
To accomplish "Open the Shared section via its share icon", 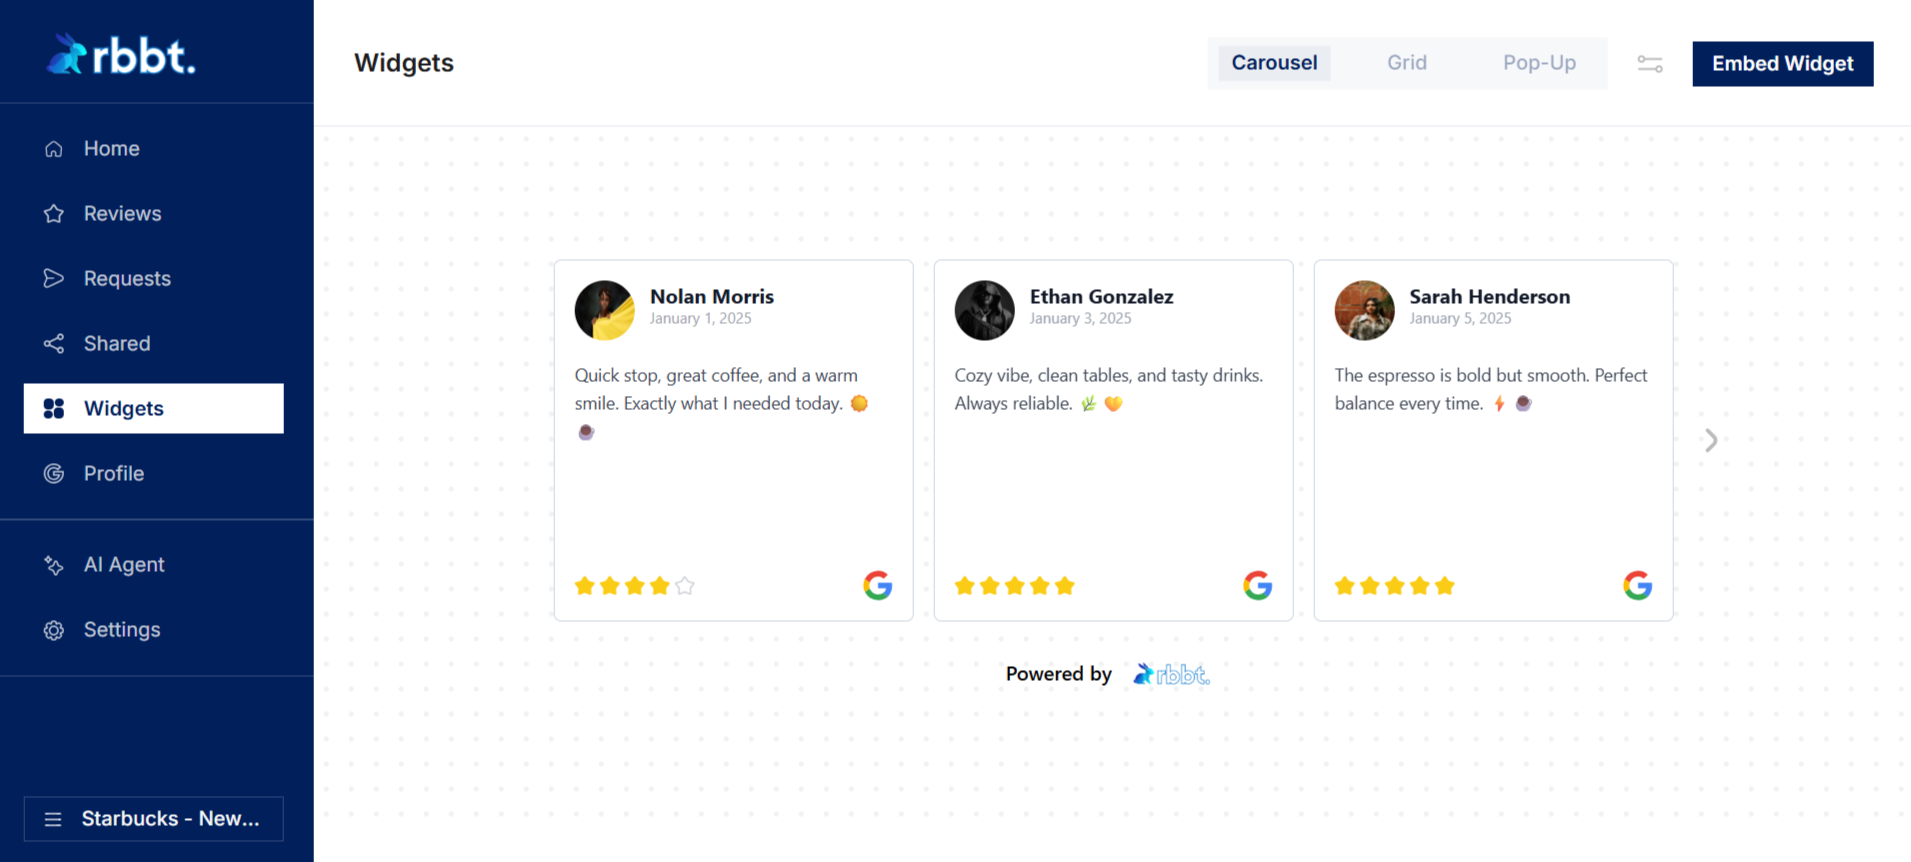I will (x=53, y=343).
